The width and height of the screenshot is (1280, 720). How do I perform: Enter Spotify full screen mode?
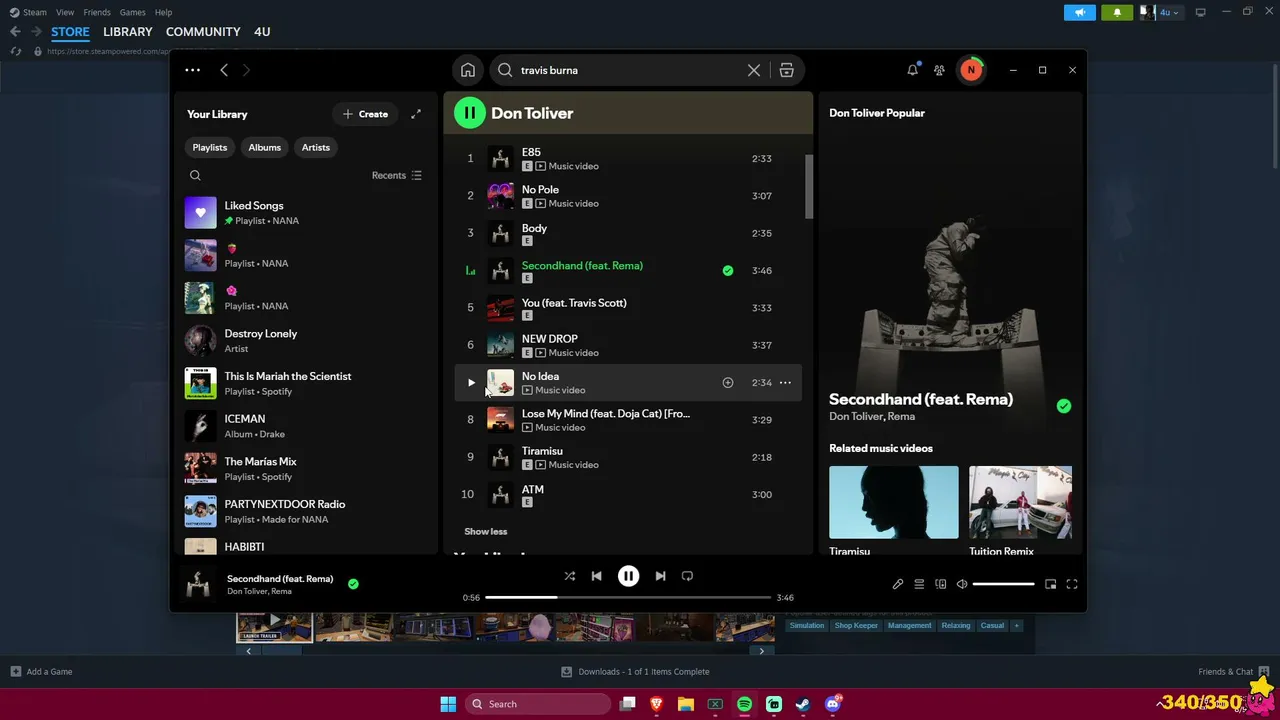(1072, 584)
